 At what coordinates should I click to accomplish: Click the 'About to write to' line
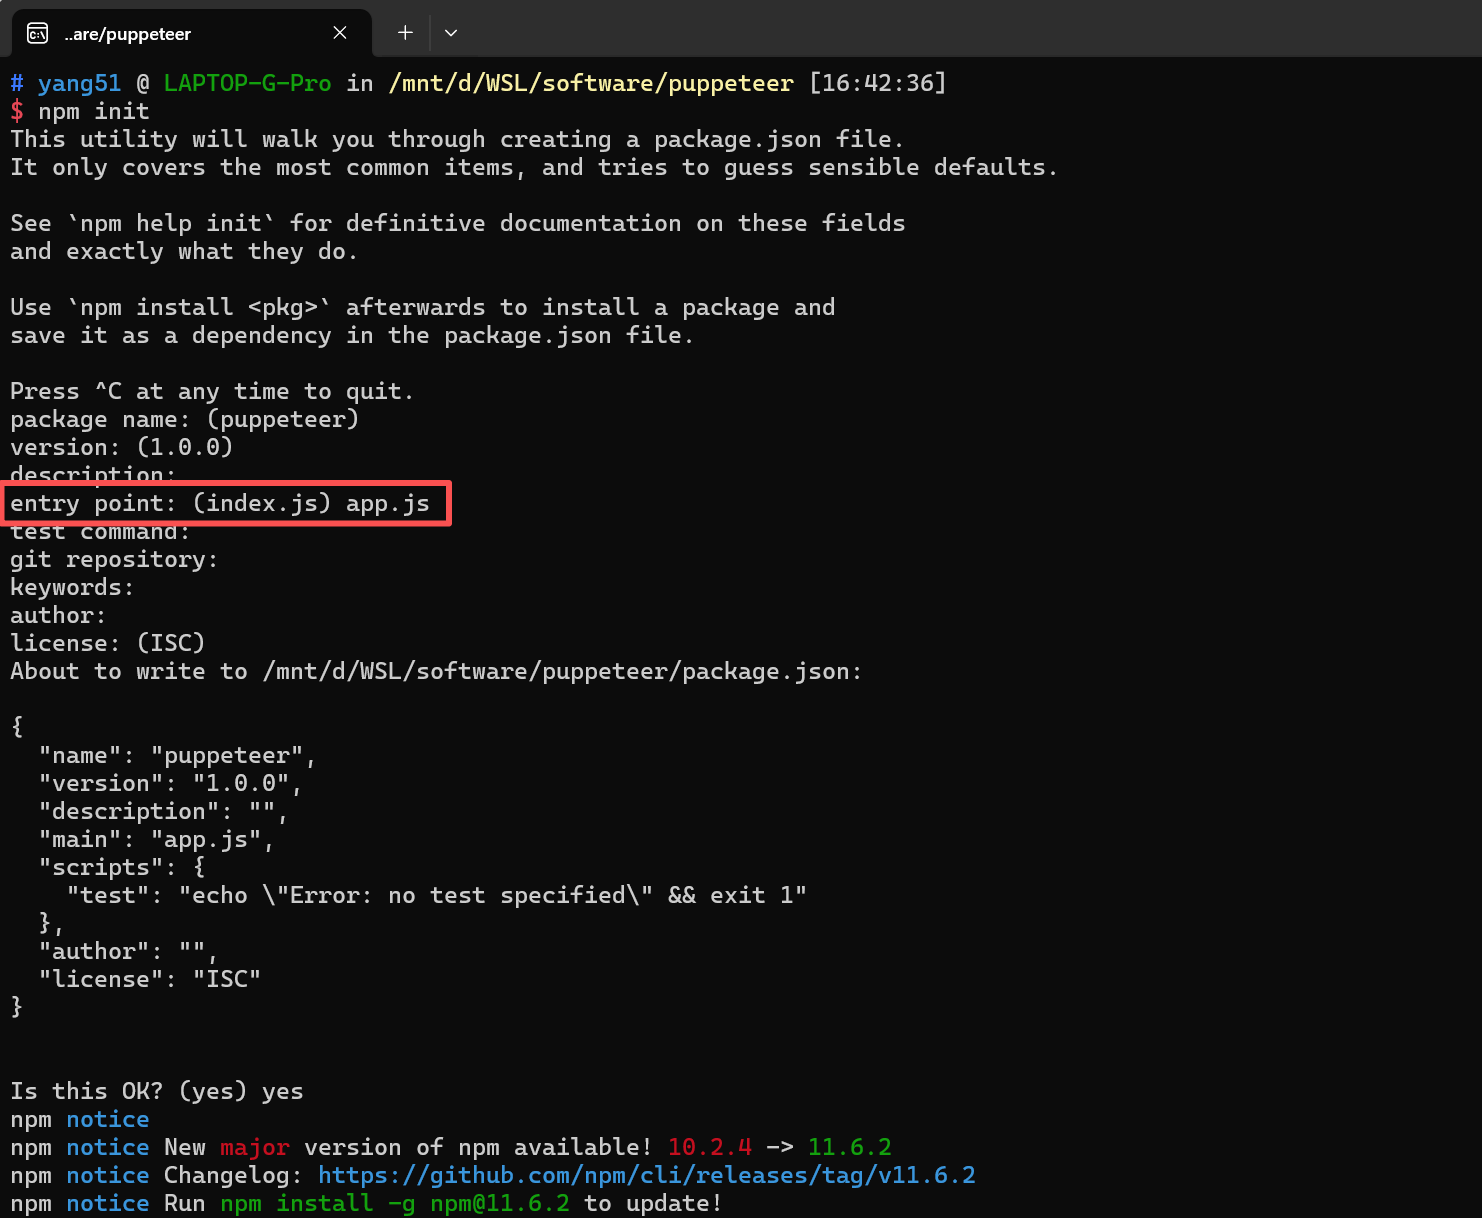[x=436, y=671]
